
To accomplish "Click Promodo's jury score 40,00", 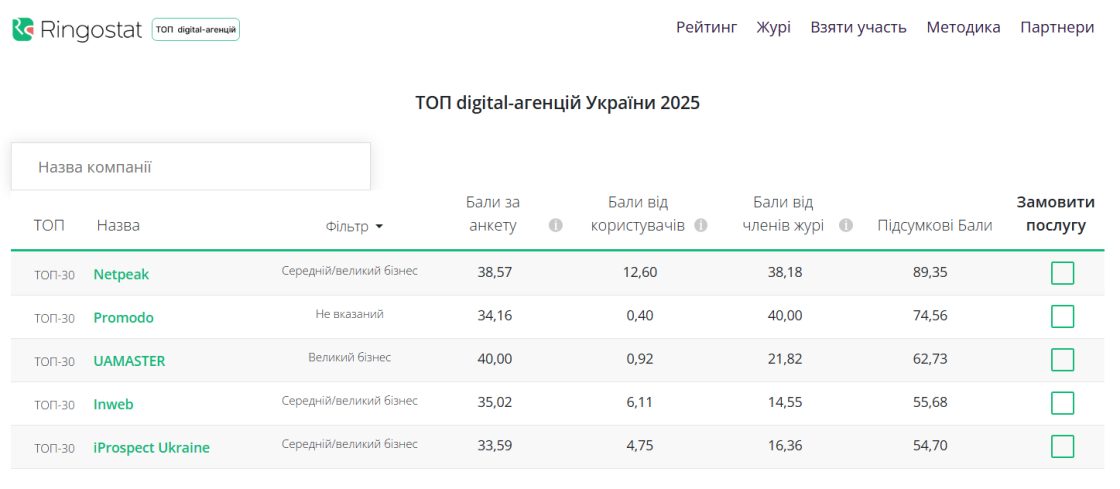I will pyautogui.click(x=784, y=316).
